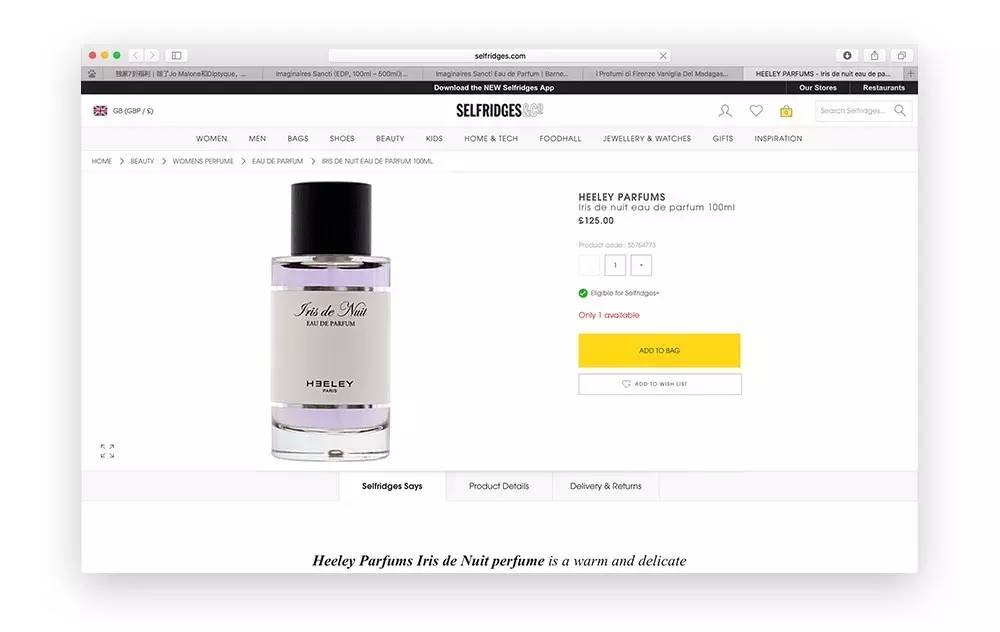Screen dimensions: 1000x632
Task: Open the yellow shopping bag icon
Action: pyautogui.click(x=786, y=111)
